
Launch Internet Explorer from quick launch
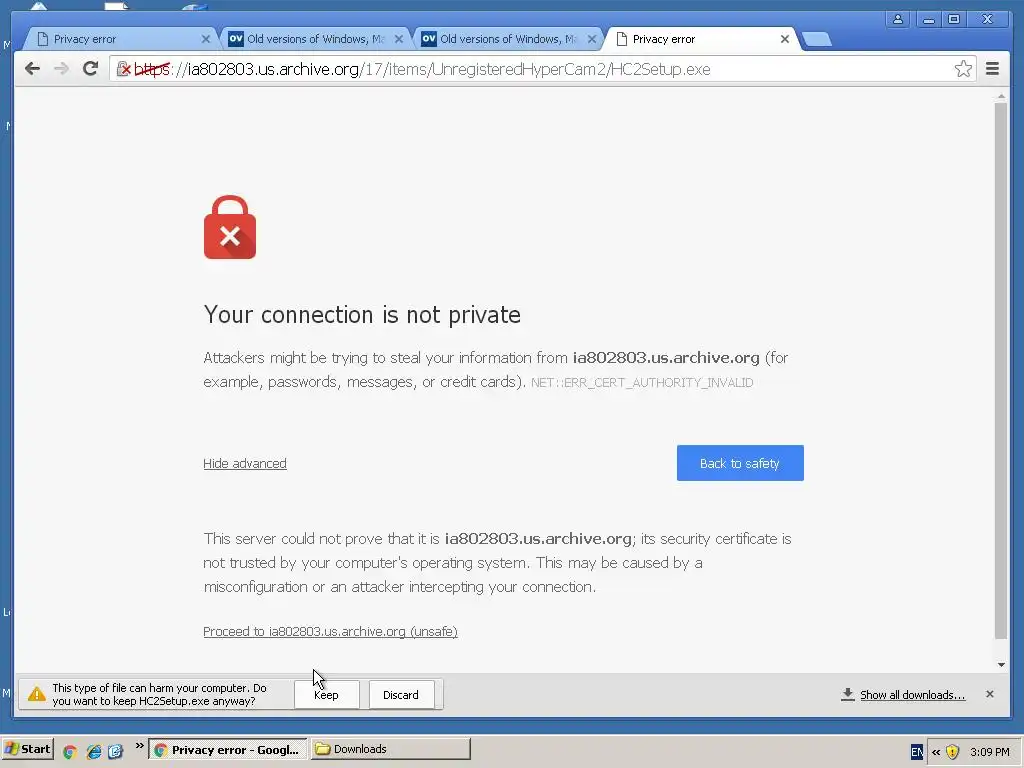[94, 752]
